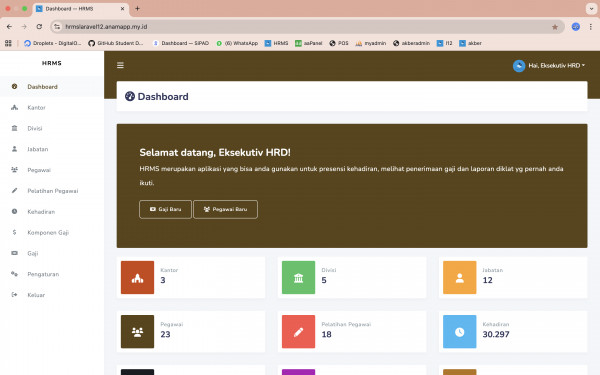This screenshot has width=600, height=375.
Task: Click the HRMS brand link in sidebar
Action: pyautogui.click(x=52, y=63)
